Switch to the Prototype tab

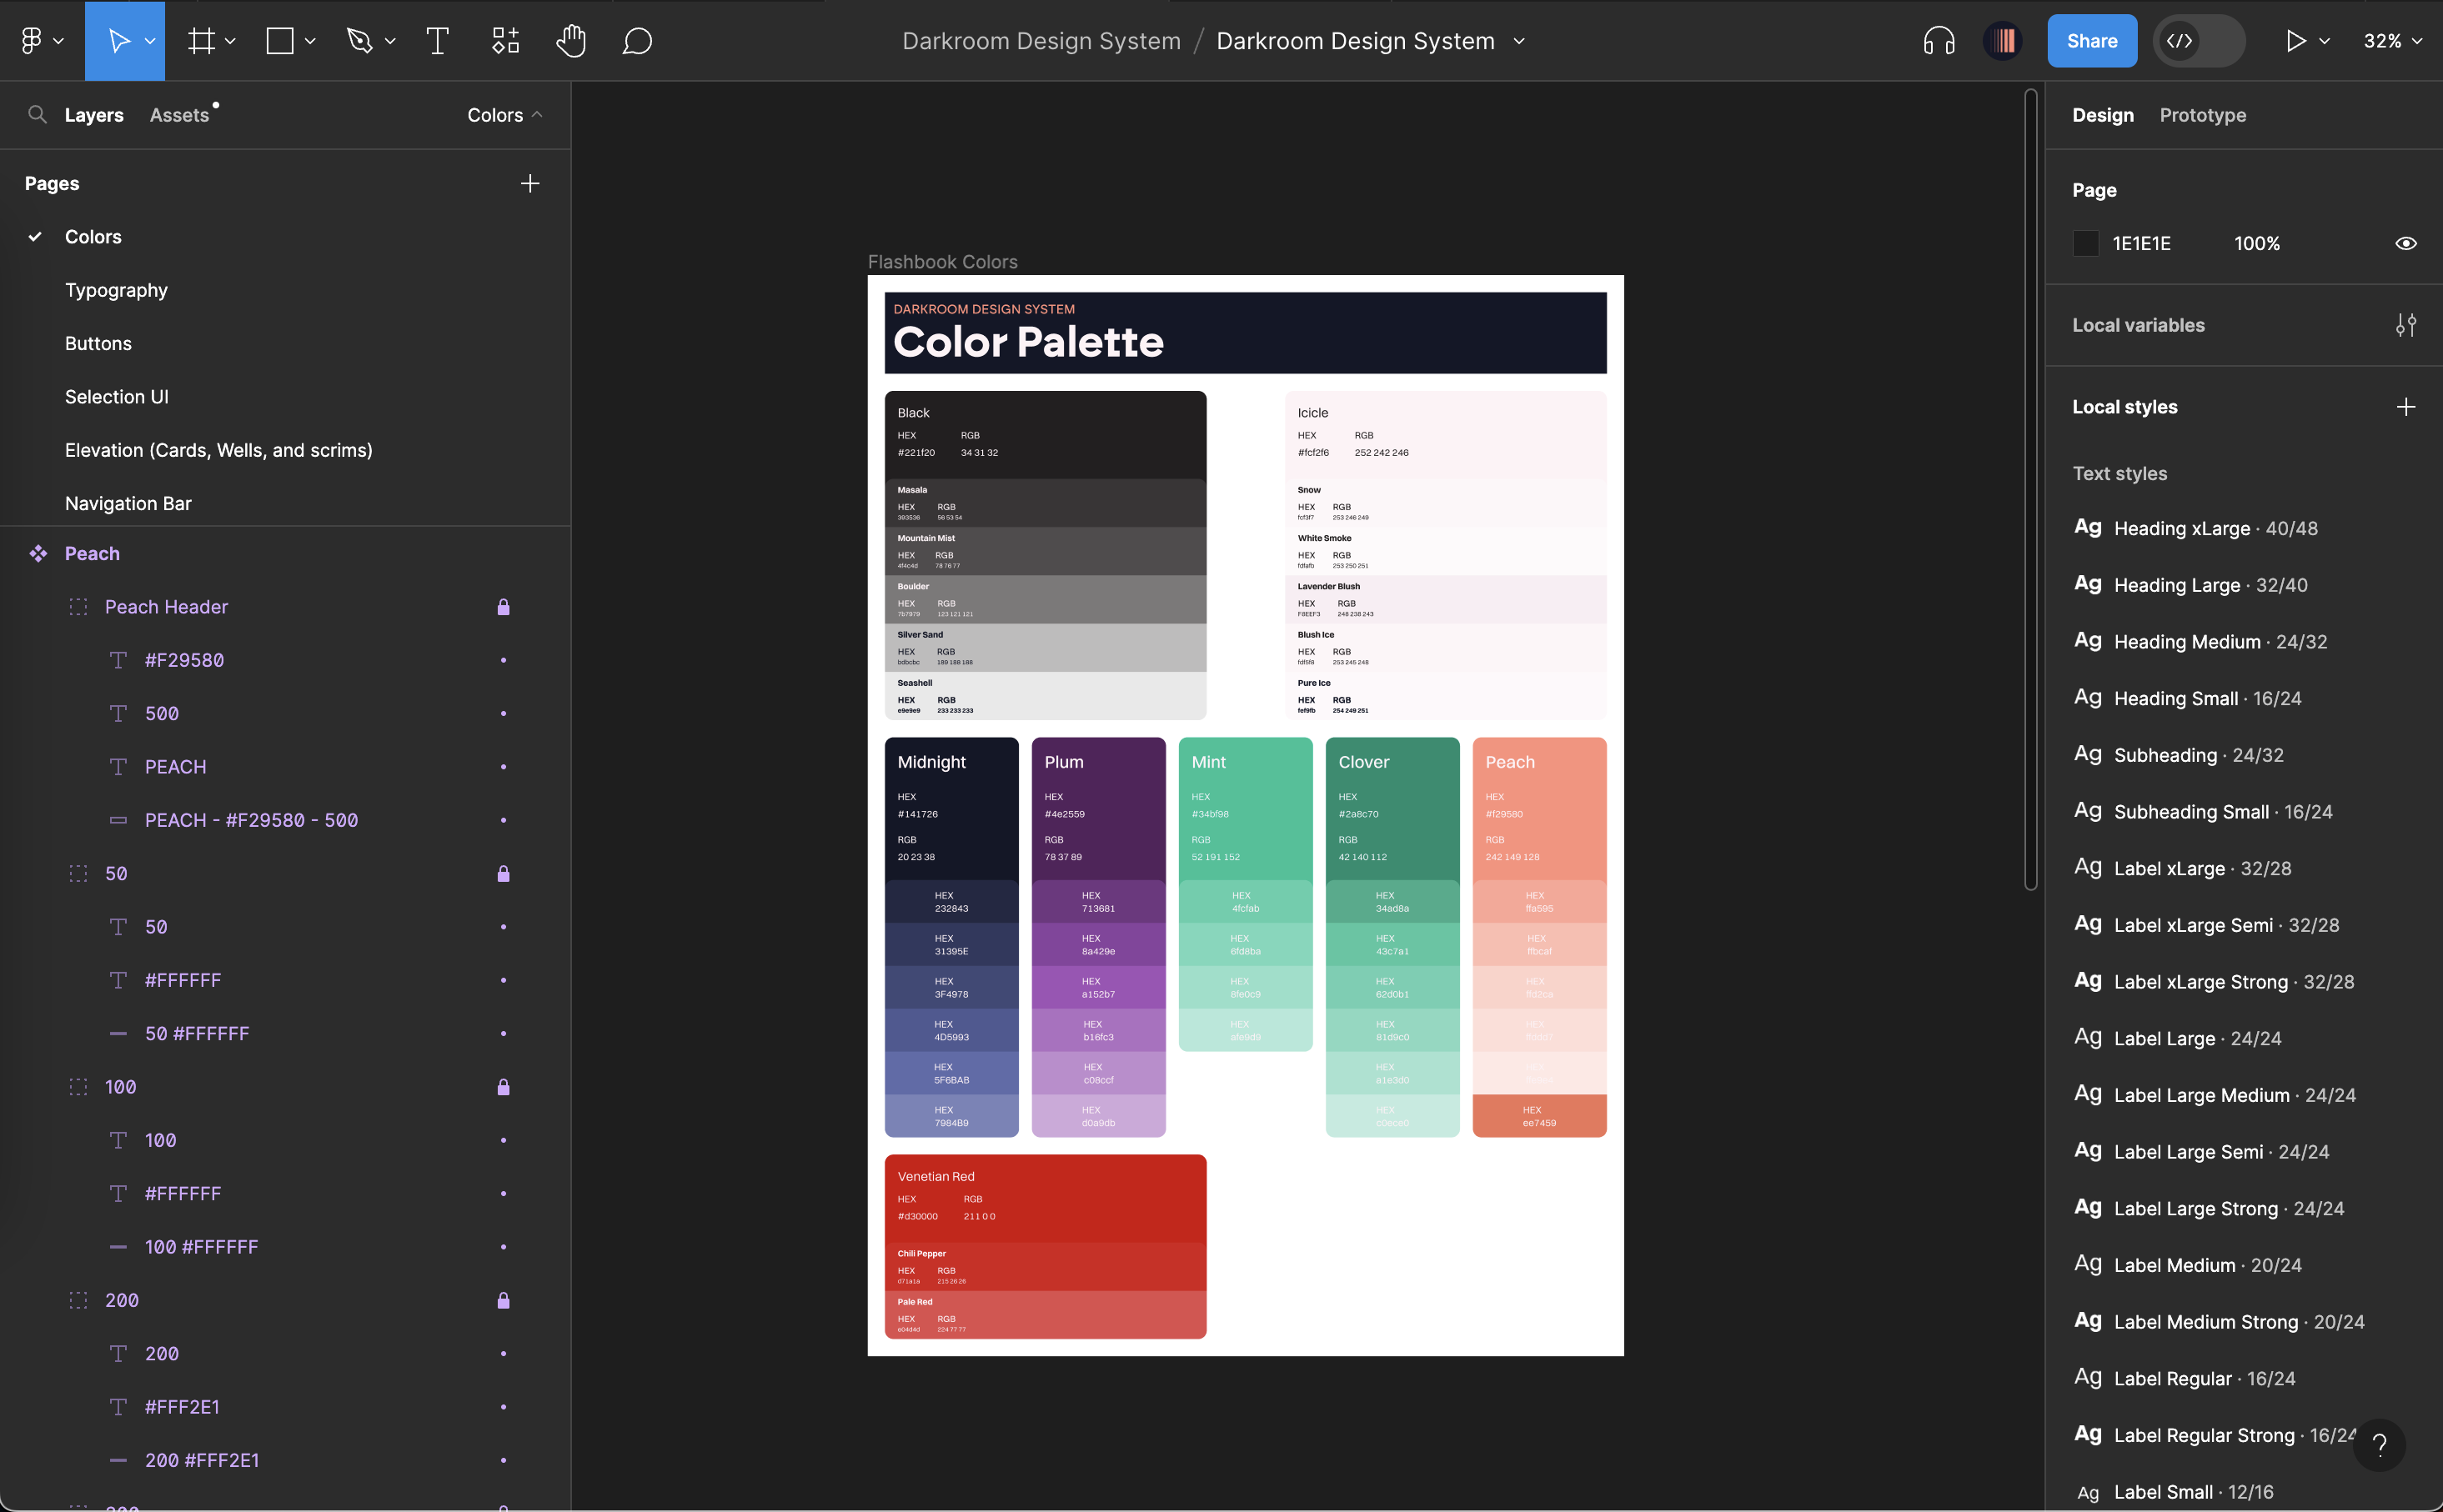click(2202, 115)
